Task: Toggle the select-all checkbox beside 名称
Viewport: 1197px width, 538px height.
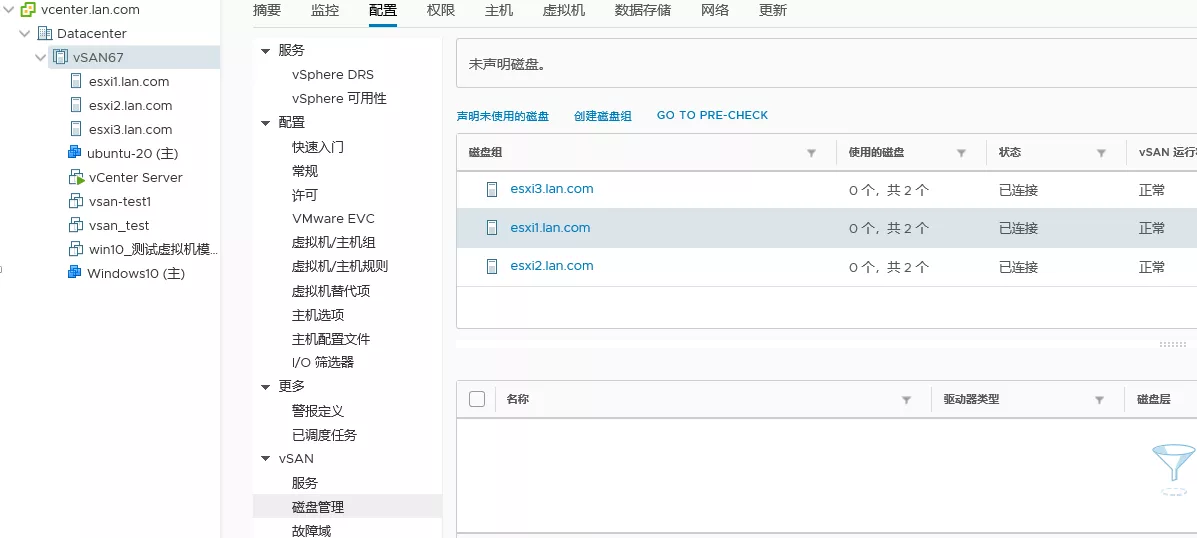Action: (477, 399)
